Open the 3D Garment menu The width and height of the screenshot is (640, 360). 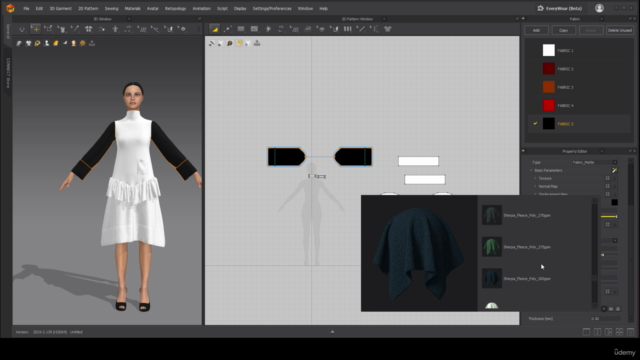tap(60, 9)
